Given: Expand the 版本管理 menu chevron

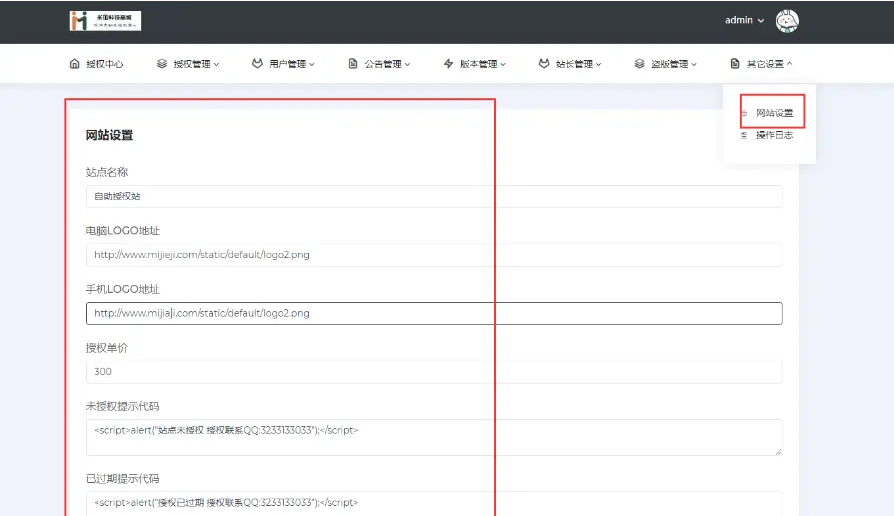Looking at the screenshot, I should pos(503,64).
